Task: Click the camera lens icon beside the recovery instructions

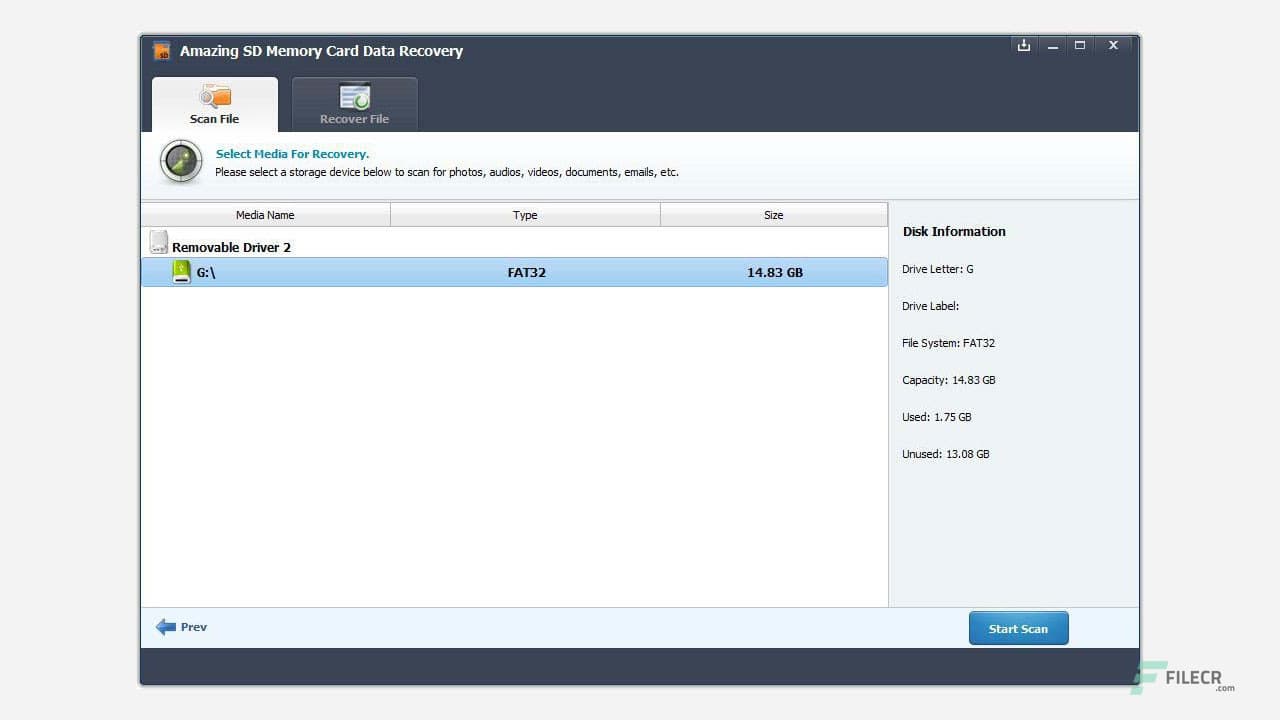Action: (x=180, y=161)
